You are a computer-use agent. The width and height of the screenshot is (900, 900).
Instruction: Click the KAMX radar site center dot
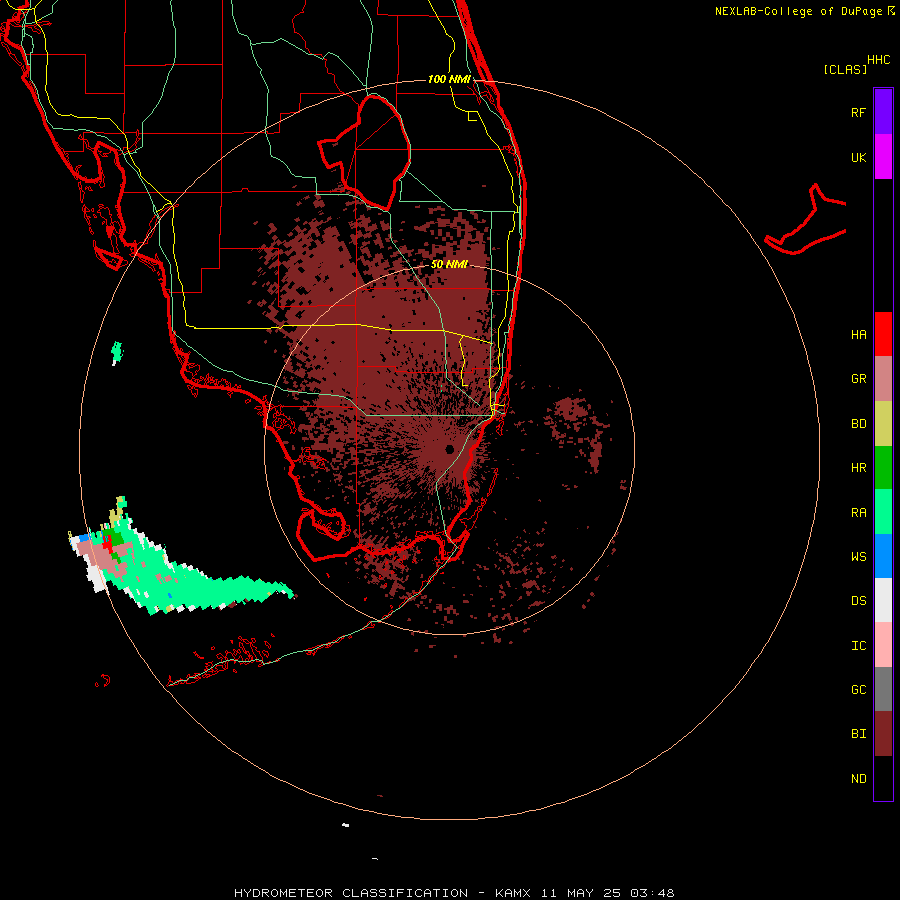[x=449, y=449]
